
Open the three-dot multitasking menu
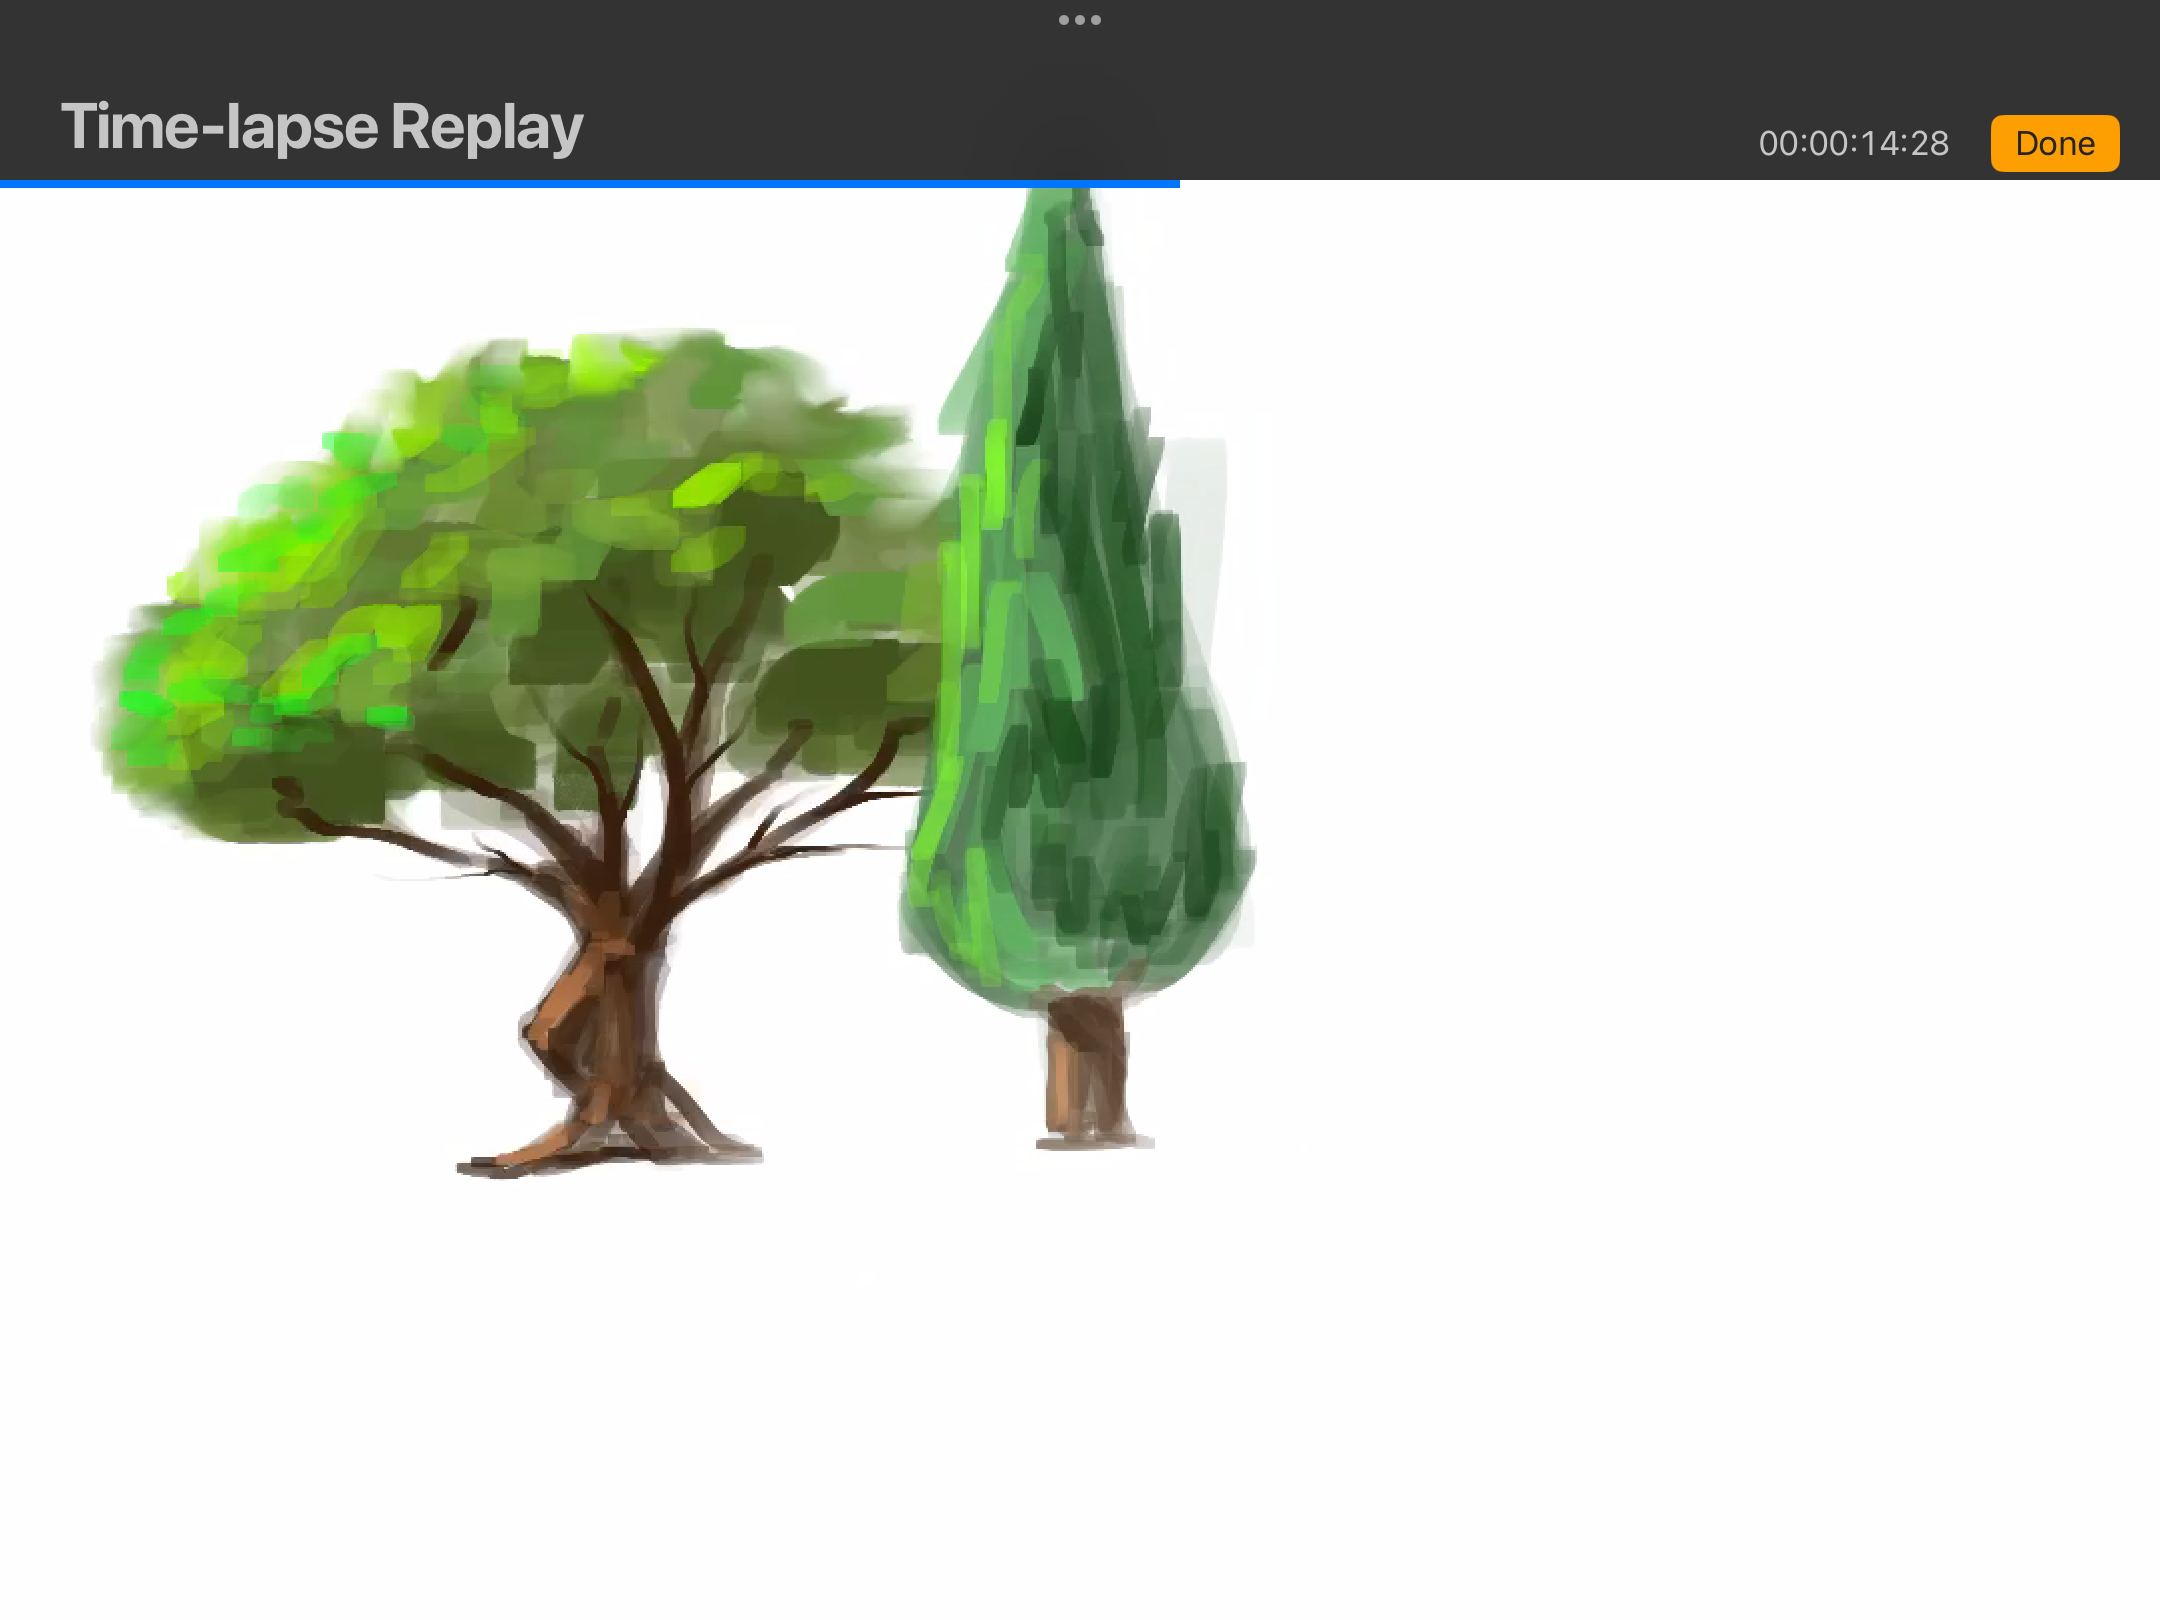tap(1079, 20)
